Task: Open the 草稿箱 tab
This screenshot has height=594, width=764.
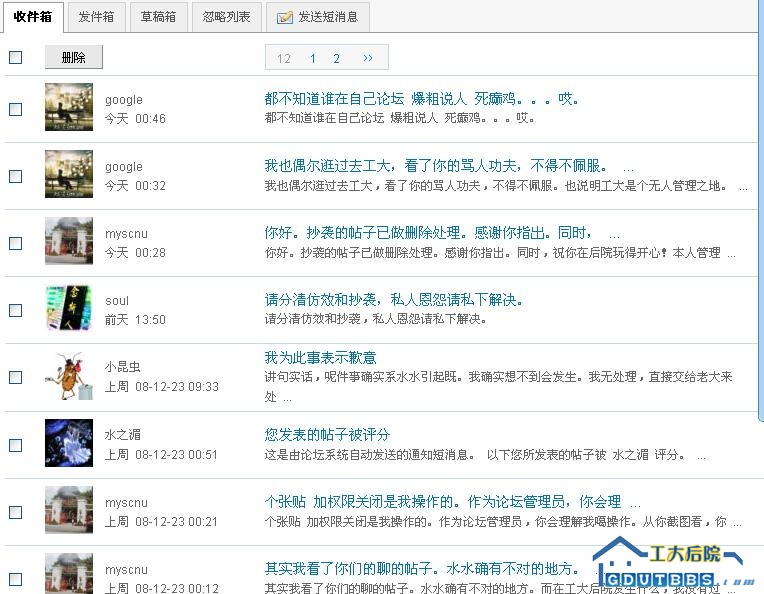Action: point(158,17)
